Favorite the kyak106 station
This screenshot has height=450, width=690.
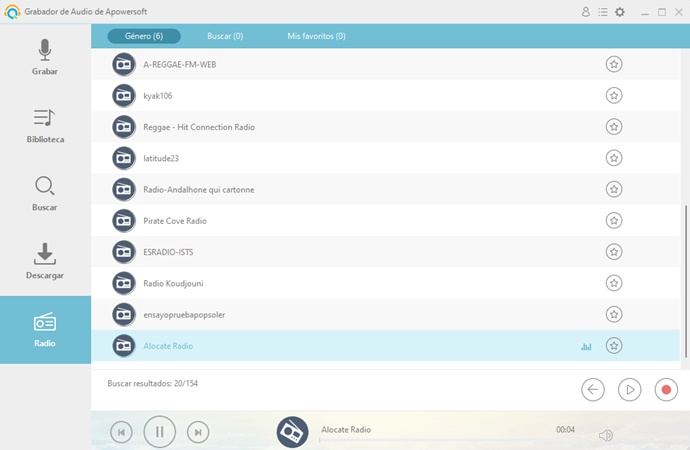pos(614,95)
